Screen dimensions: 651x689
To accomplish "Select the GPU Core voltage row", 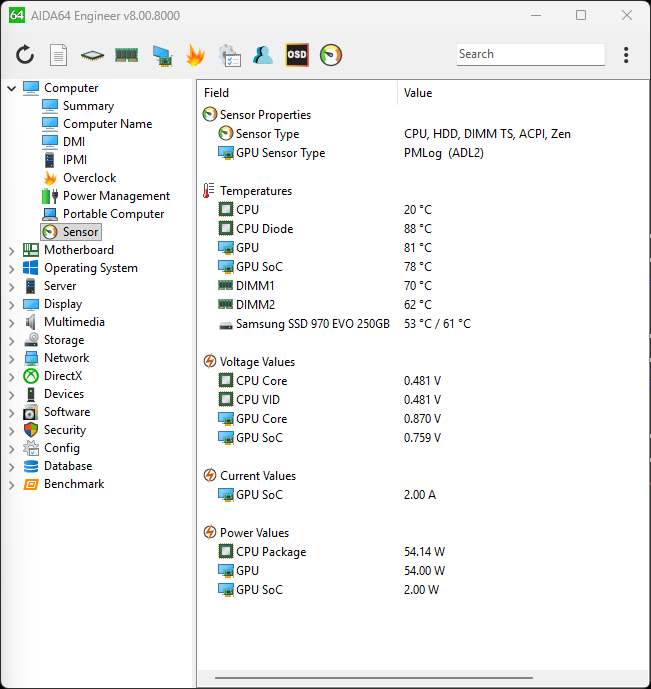I will (423, 419).
